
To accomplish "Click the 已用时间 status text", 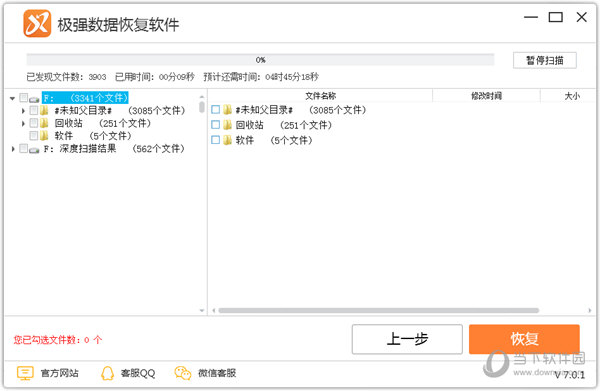I will coord(155,77).
